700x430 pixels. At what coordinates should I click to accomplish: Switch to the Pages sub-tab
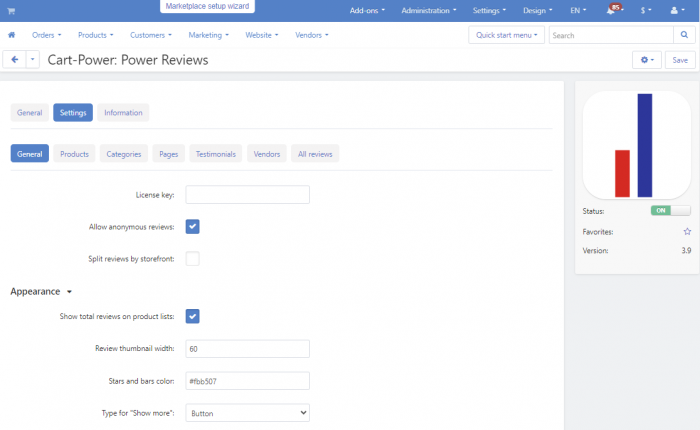tap(168, 154)
